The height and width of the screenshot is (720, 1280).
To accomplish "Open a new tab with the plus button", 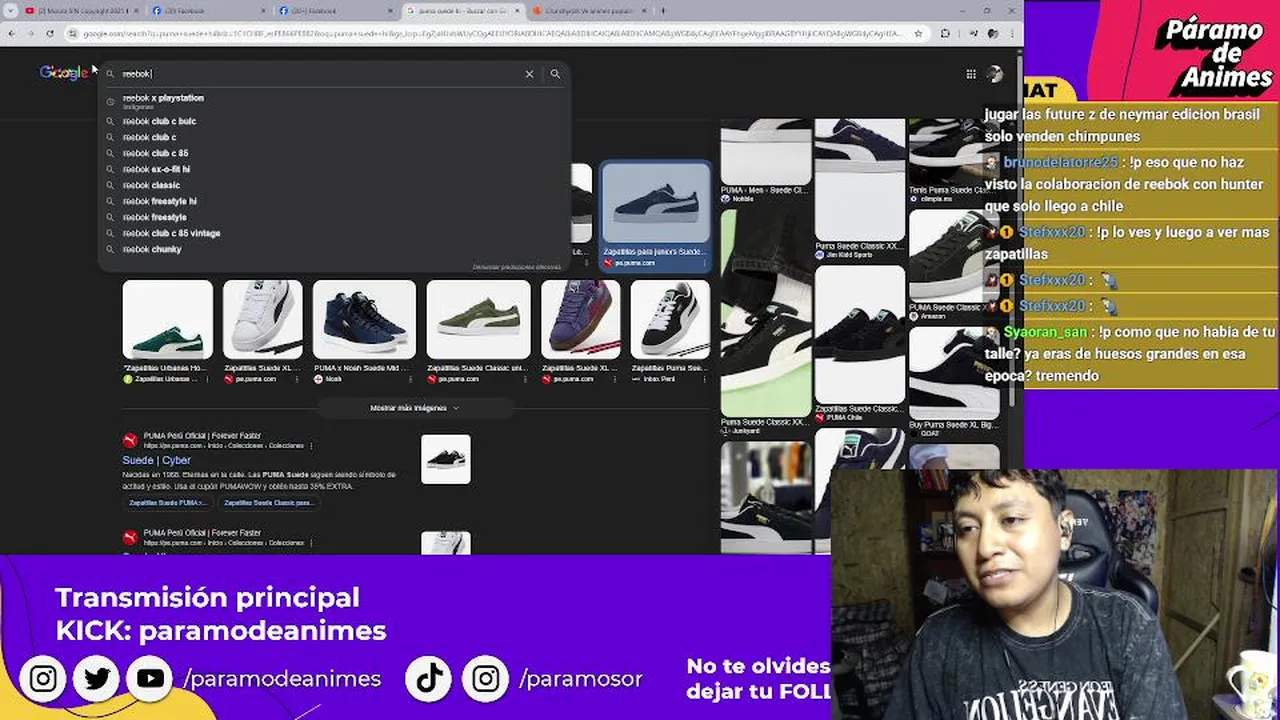I will pos(662,10).
